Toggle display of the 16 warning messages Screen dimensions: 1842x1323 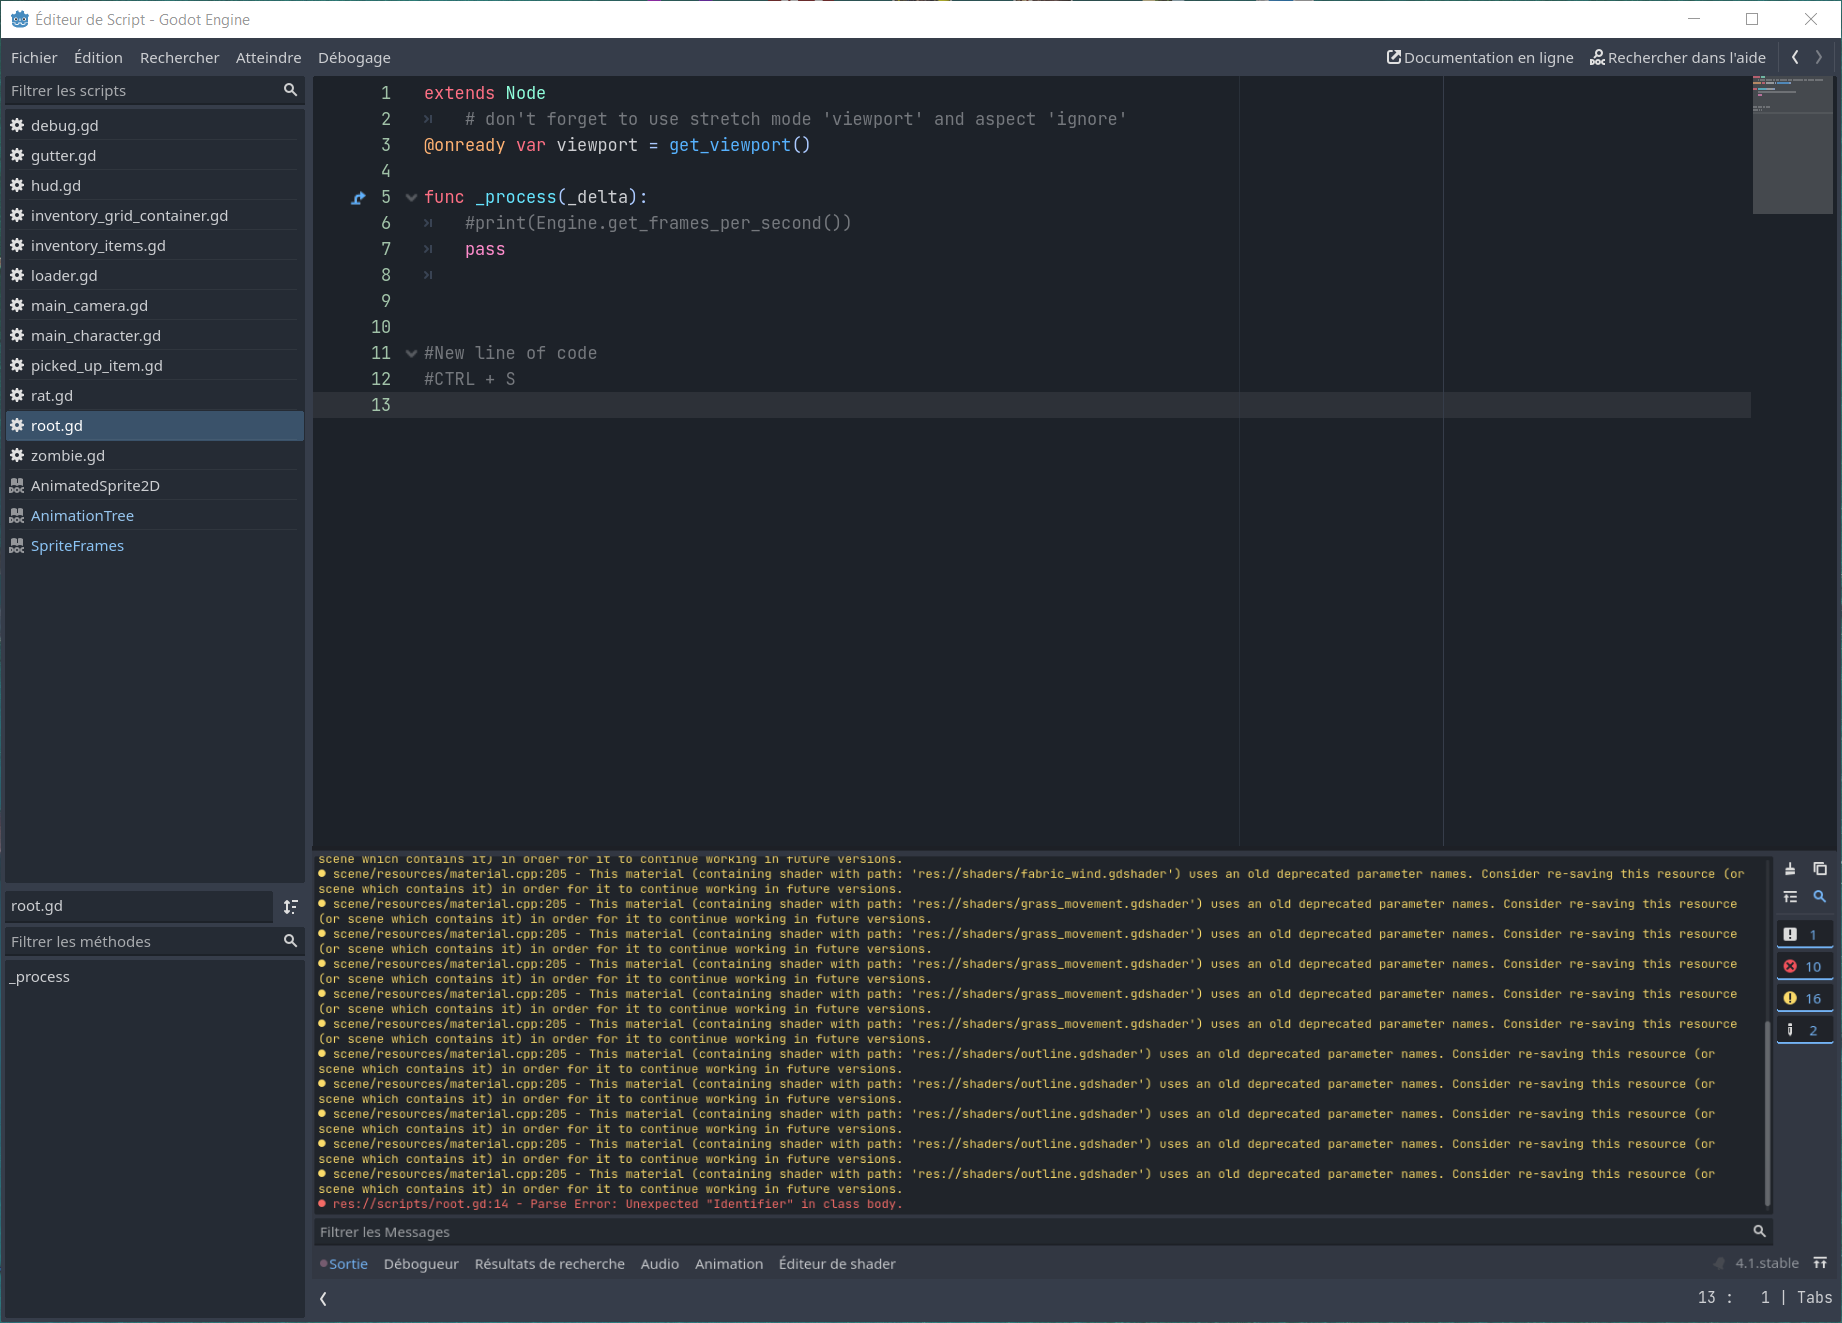[x=1804, y=997]
